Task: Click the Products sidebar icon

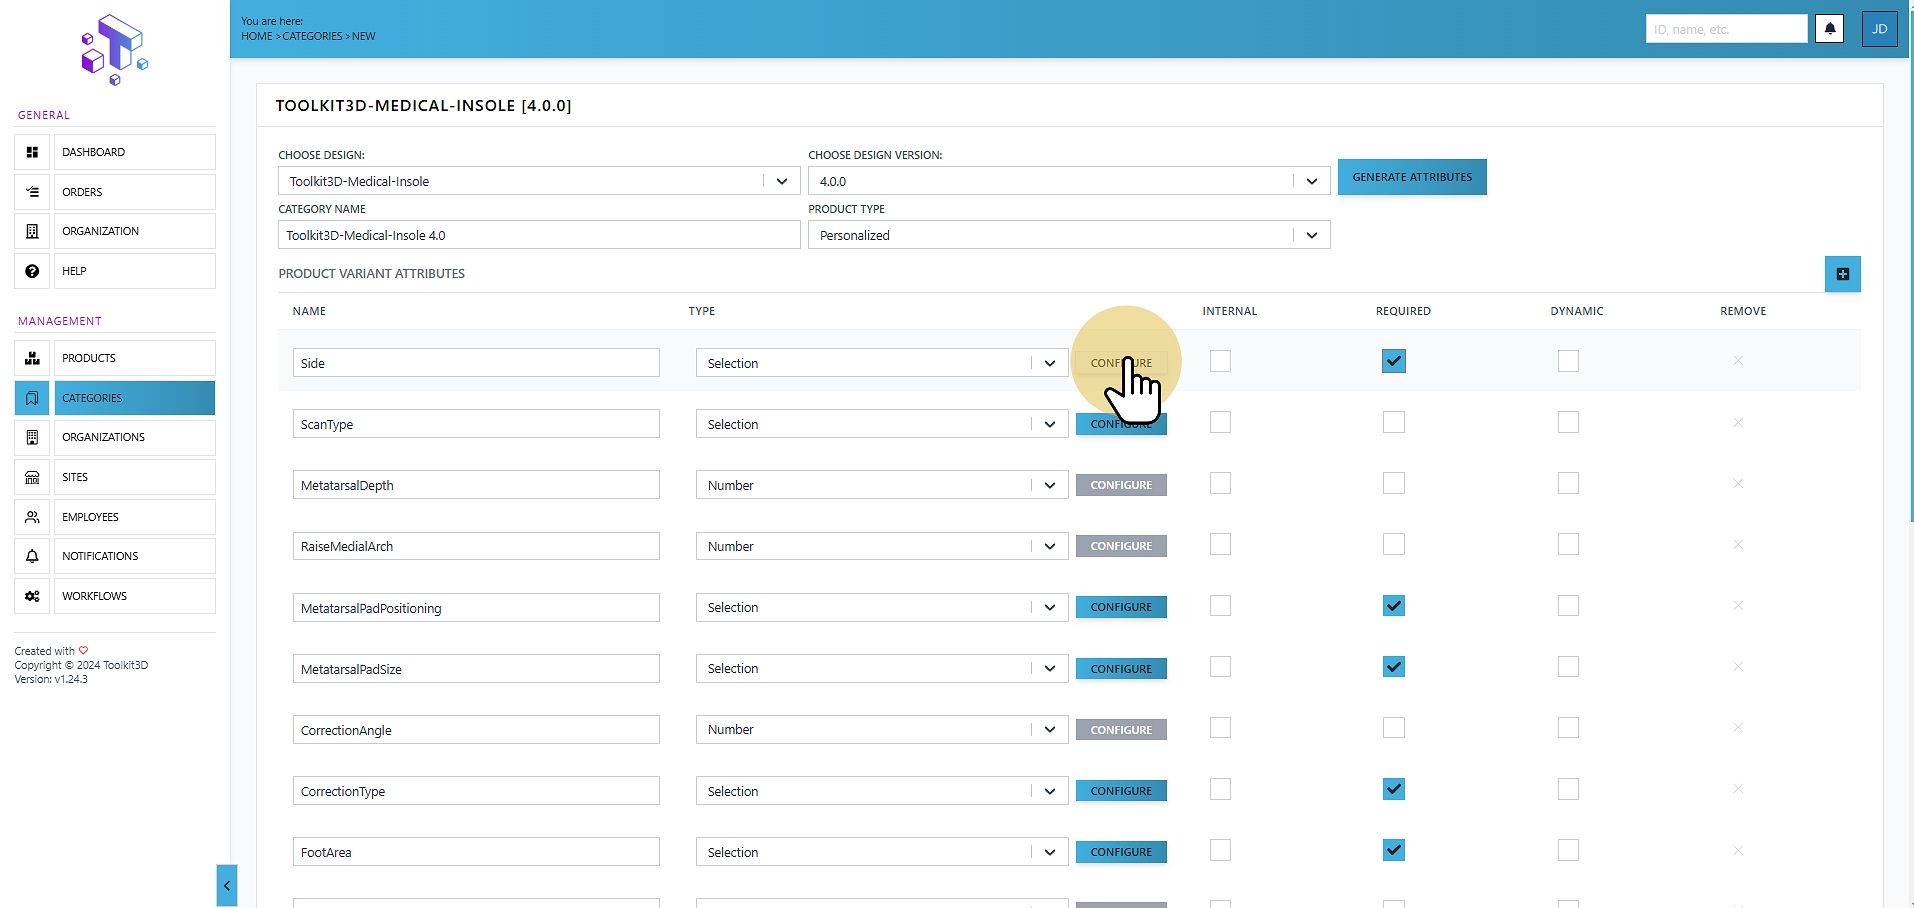Action: click(32, 358)
